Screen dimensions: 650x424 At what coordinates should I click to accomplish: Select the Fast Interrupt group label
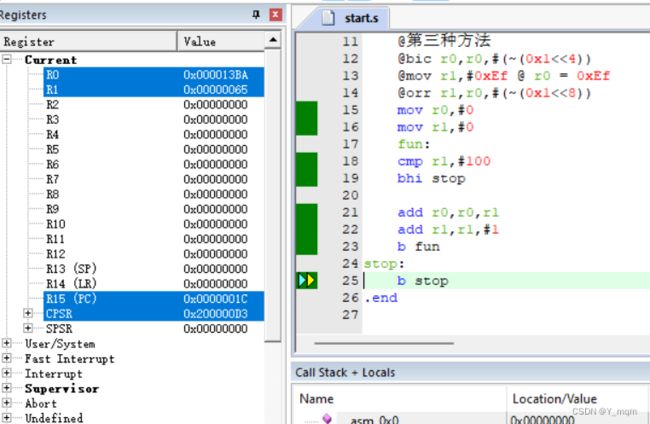69,359
